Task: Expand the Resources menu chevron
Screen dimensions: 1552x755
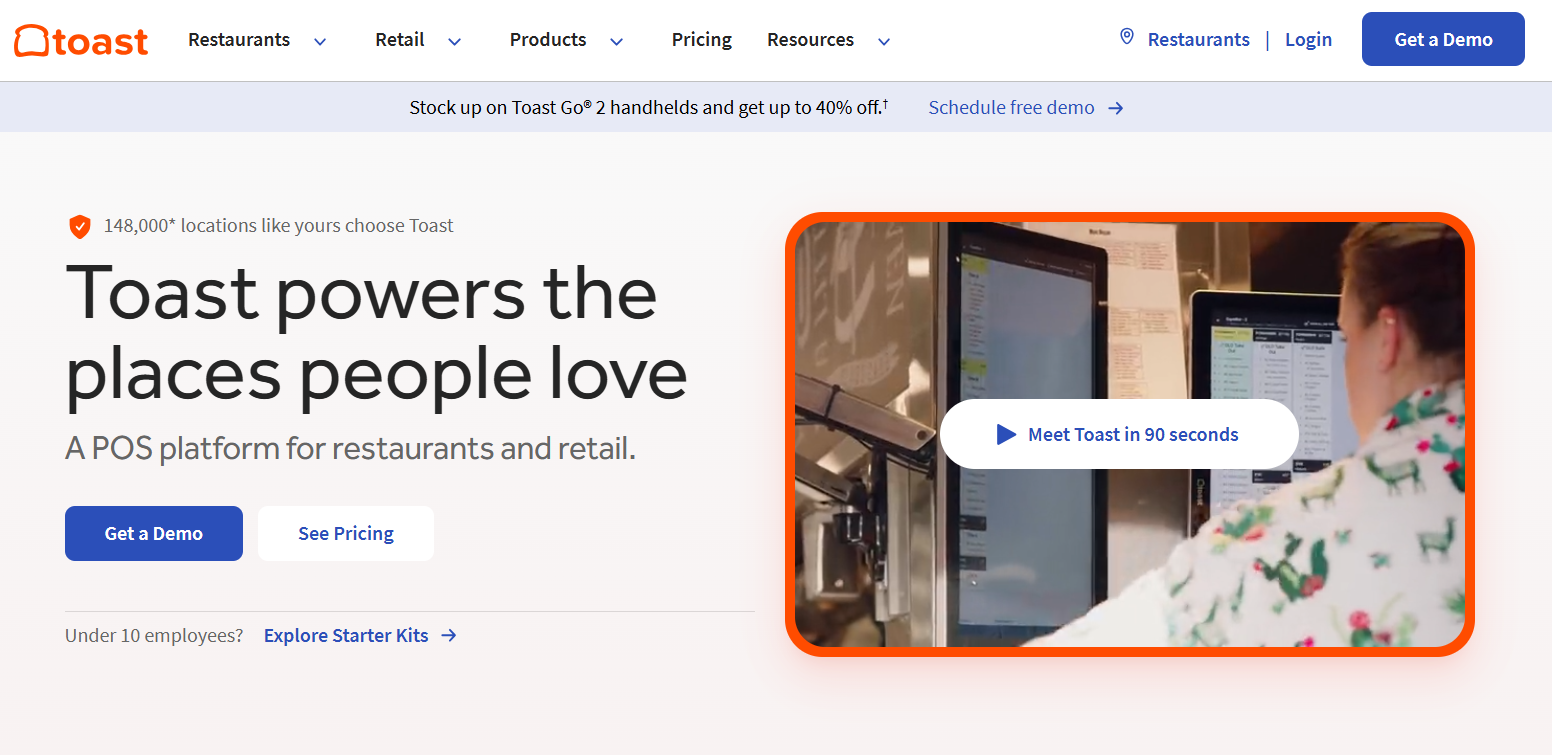Action: (x=884, y=41)
